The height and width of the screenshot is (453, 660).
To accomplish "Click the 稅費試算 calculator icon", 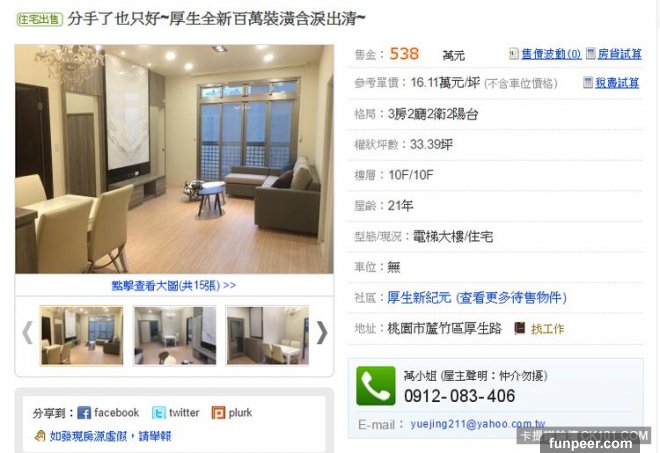I will 588,82.
